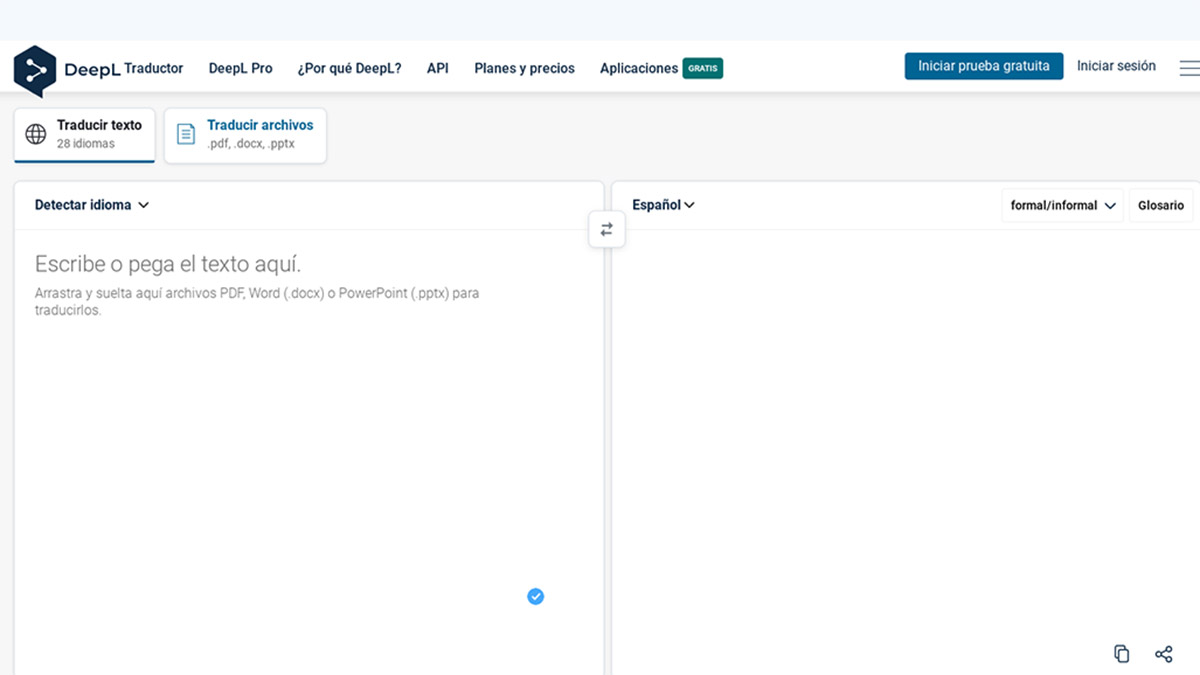The image size is (1200, 675).
Task: Click the globe icon in Traducir texto
Action: (x=36, y=134)
